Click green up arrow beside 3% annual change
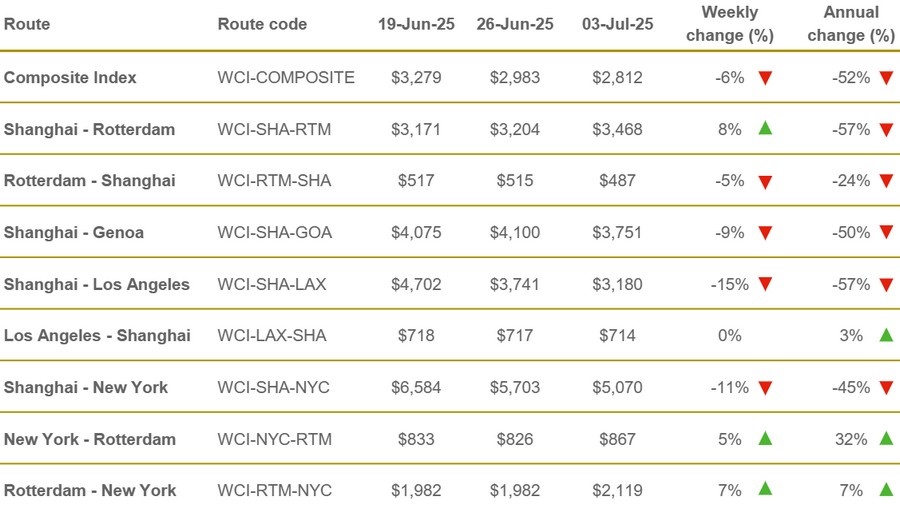This screenshot has height=505, width=900. [x=886, y=335]
